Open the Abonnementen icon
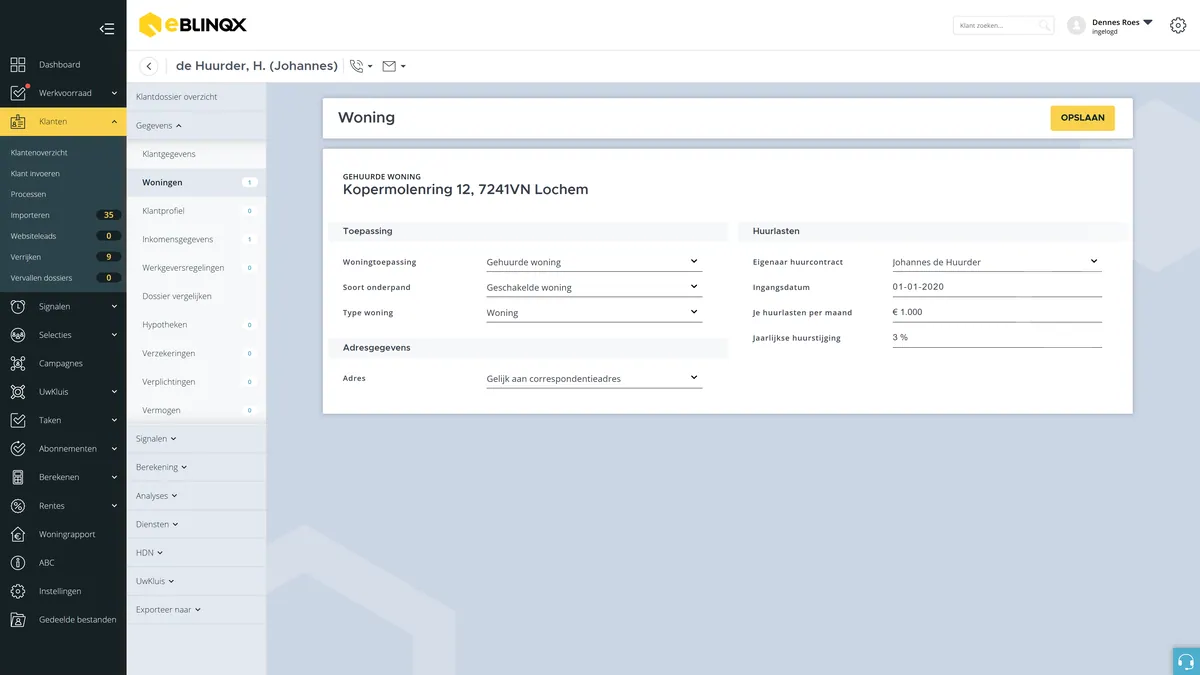 click(x=18, y=449)
